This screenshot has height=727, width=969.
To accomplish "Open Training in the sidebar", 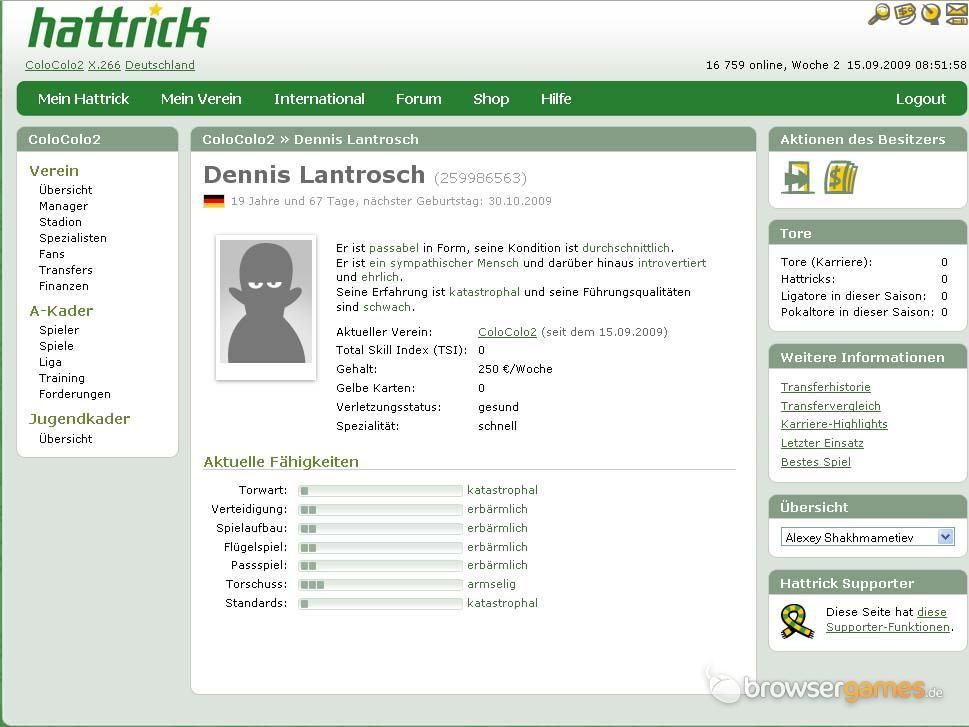I will (62, 378).
